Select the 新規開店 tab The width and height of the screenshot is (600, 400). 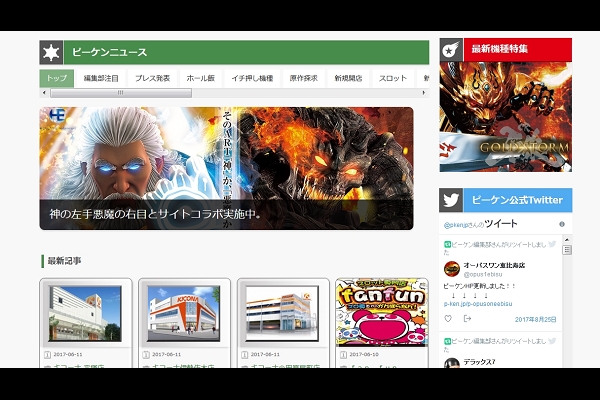(348, 78)
